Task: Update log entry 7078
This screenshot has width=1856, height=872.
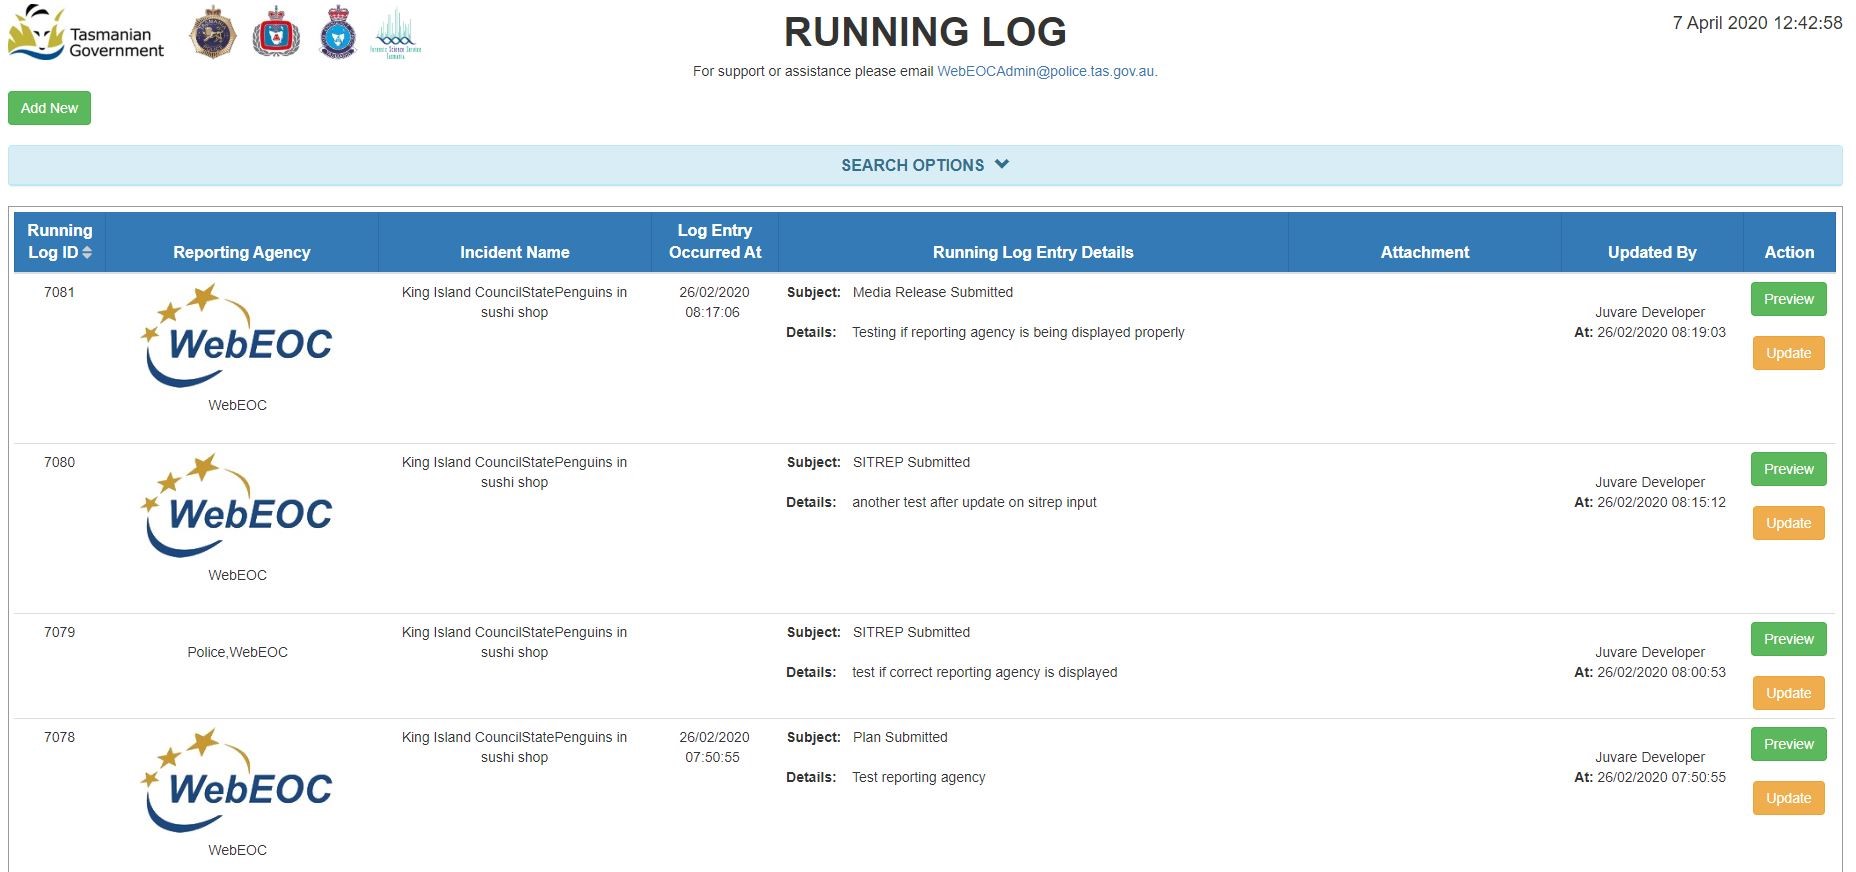Action: click(x=1788, y=798)
